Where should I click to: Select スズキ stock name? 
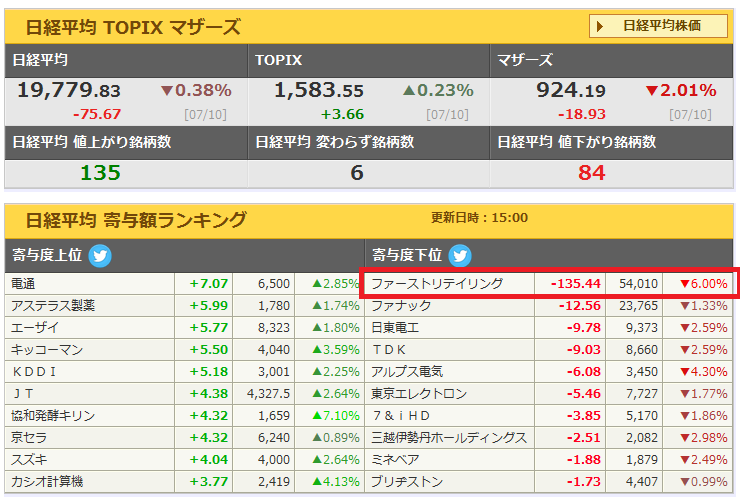click(x=29, y=460)
